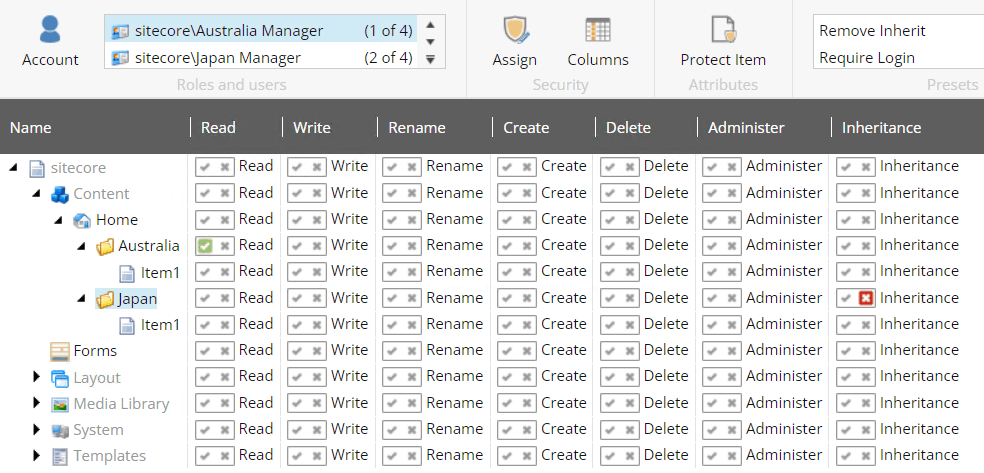Deny Read on the Japan row

click(225, 299)
